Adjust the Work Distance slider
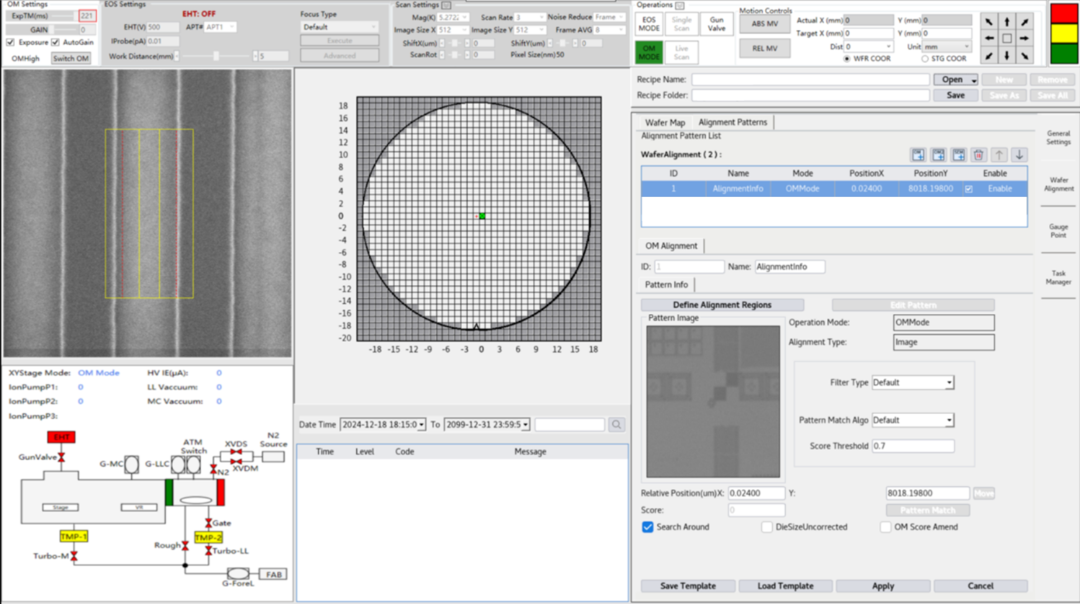This screenshot has height=604, width=1080. [215, 56]
